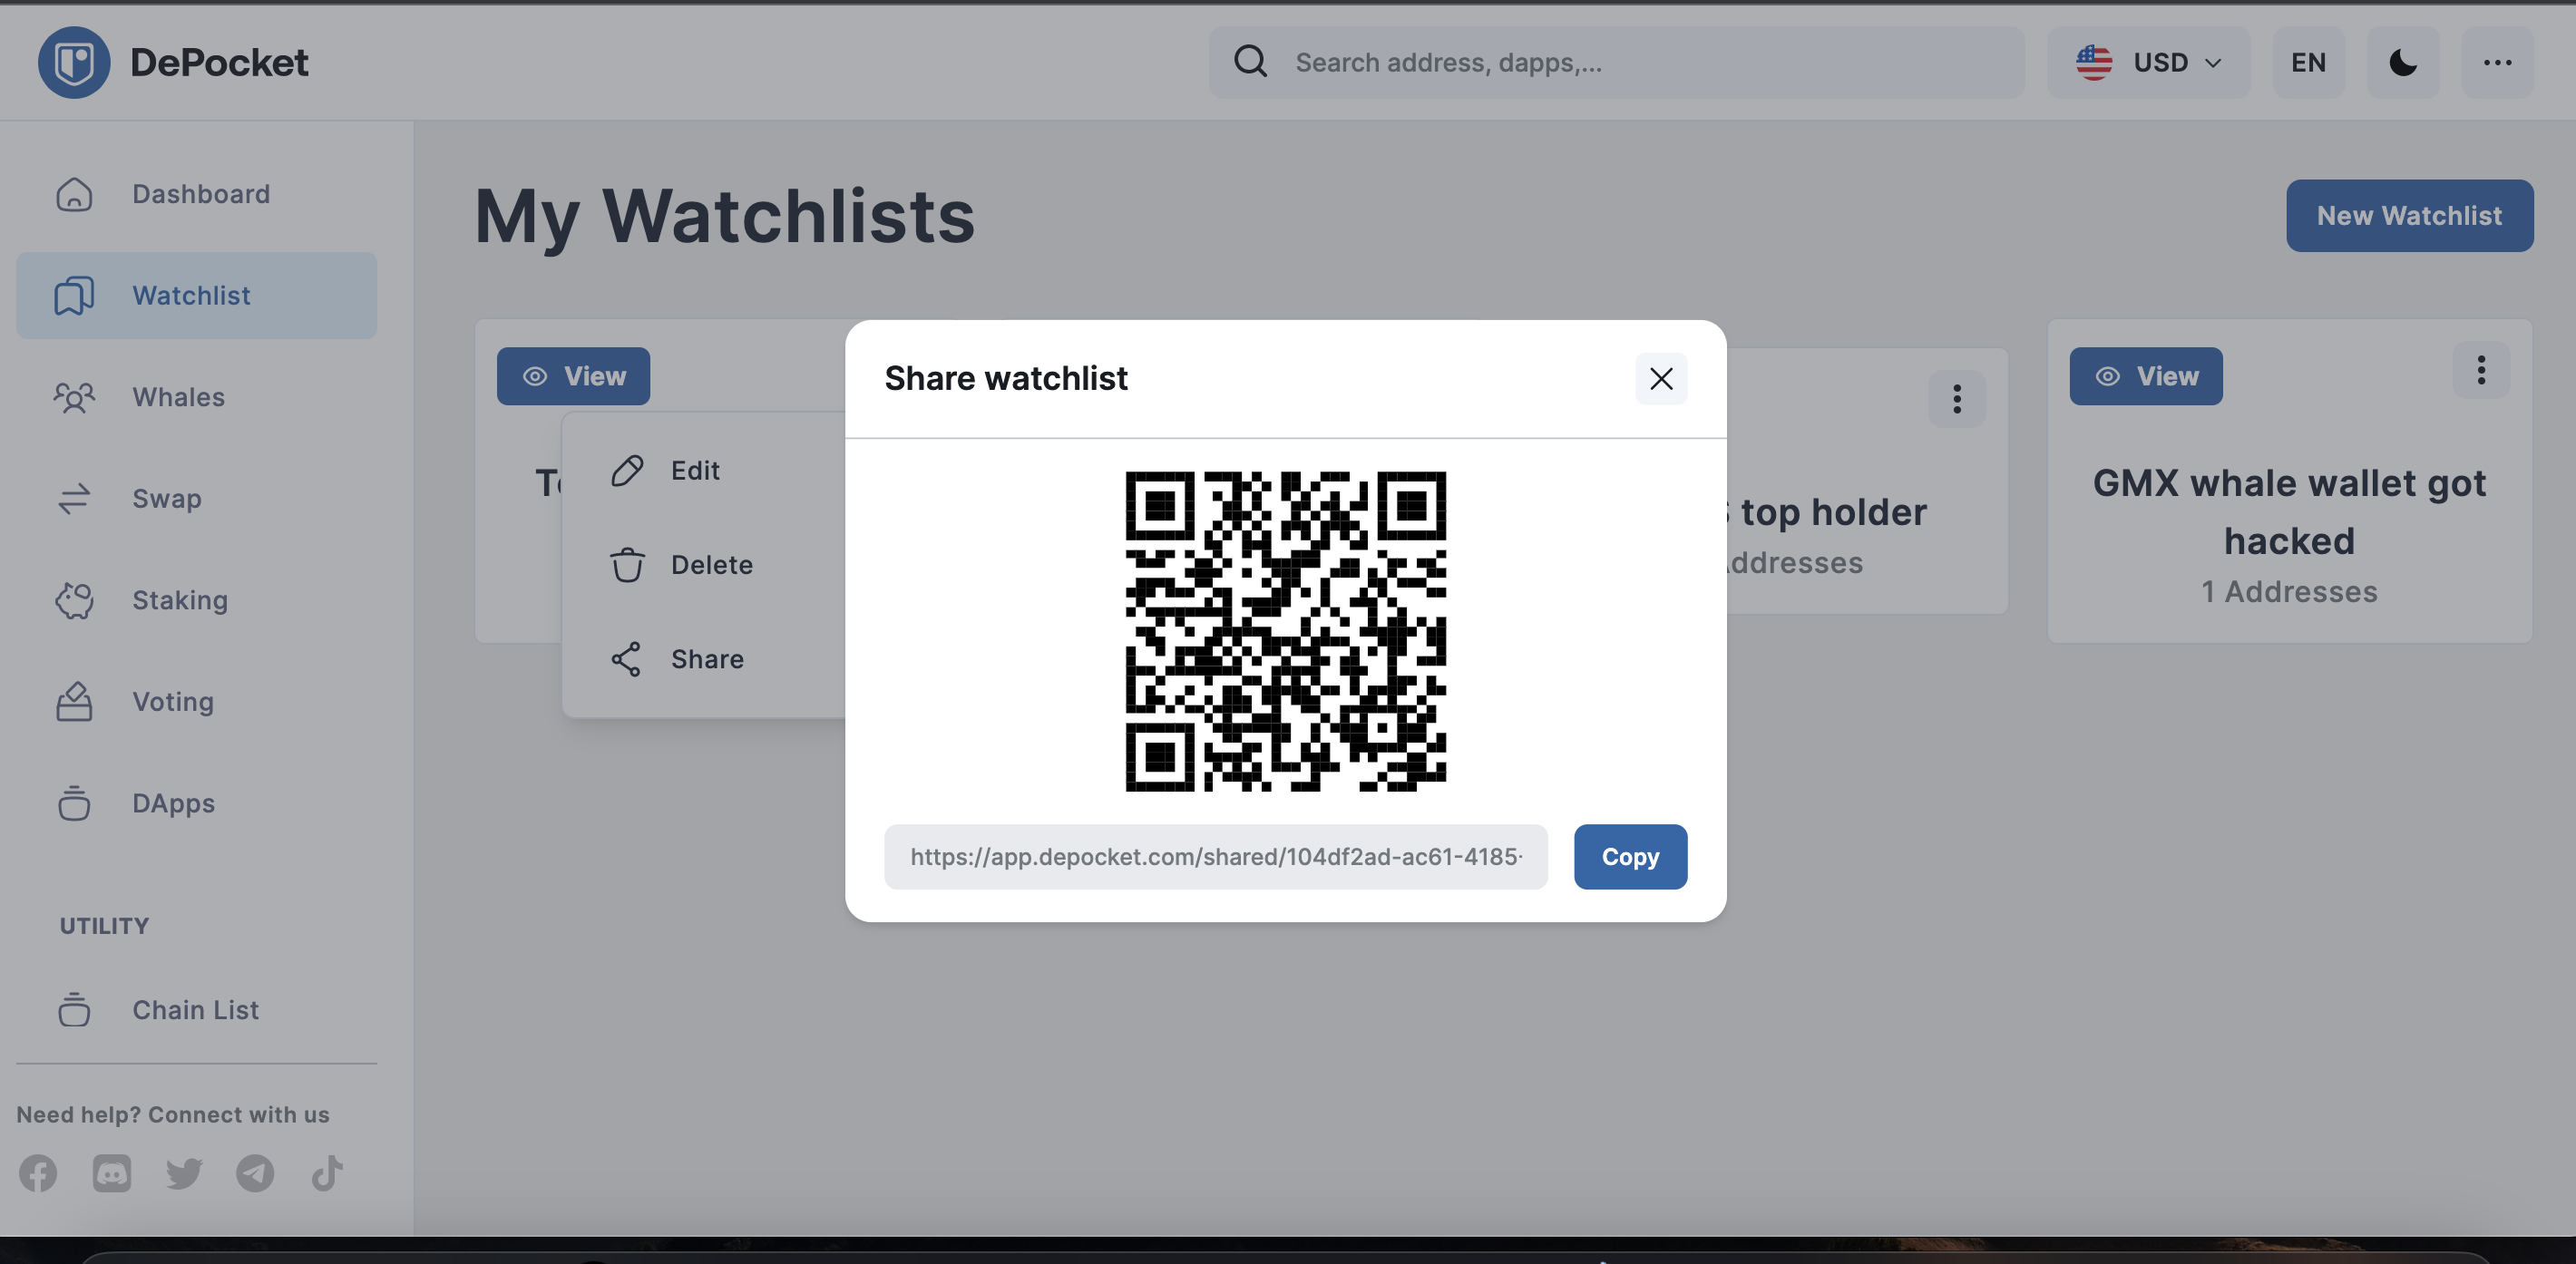The image size is (2576, 1264).
Task: Open the three-dot more menu in header
Action: click(2497, 62)
